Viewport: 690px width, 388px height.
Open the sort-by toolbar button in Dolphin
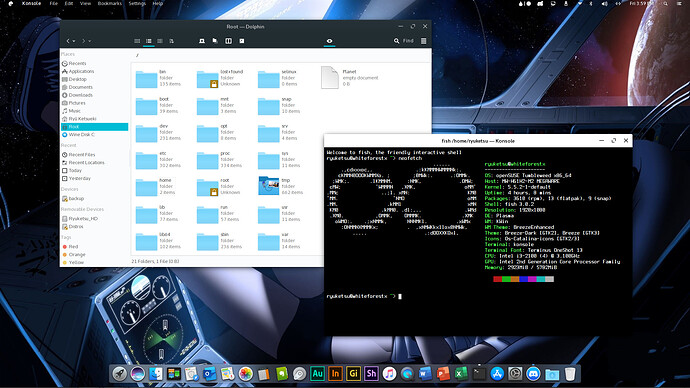171,41
